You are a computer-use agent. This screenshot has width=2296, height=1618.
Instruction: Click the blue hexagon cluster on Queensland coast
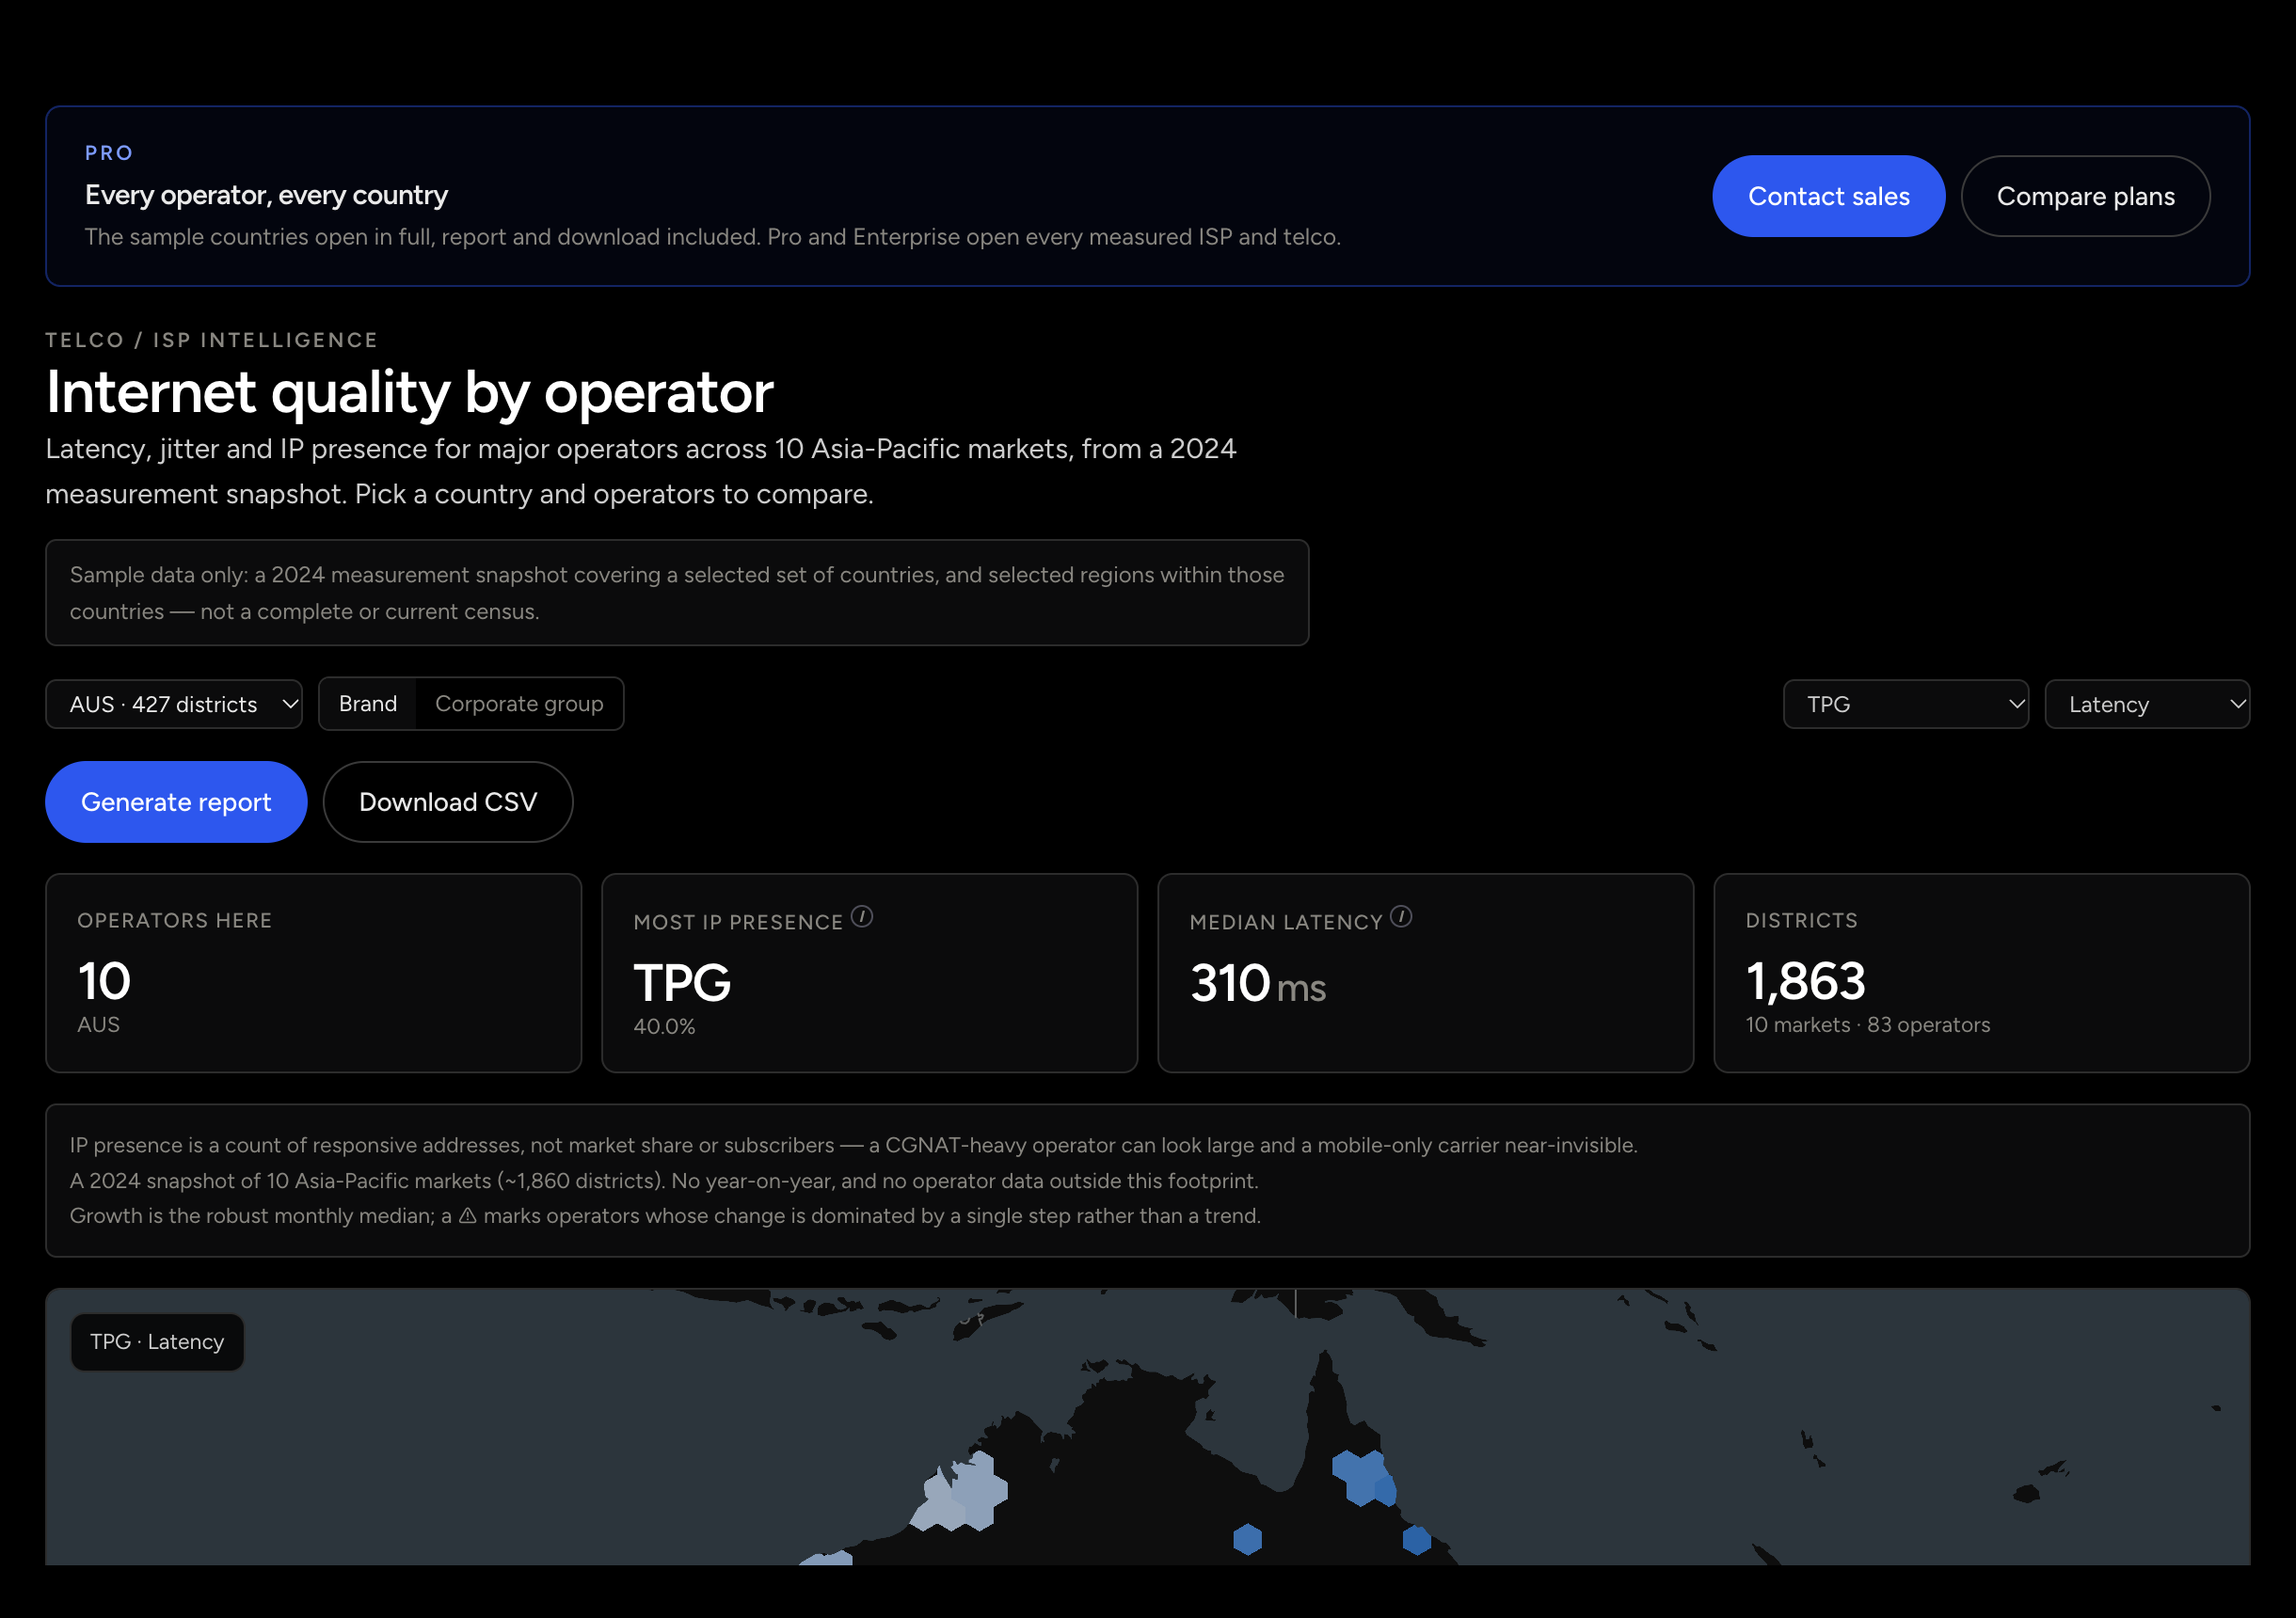[x=1364, y=1478]
